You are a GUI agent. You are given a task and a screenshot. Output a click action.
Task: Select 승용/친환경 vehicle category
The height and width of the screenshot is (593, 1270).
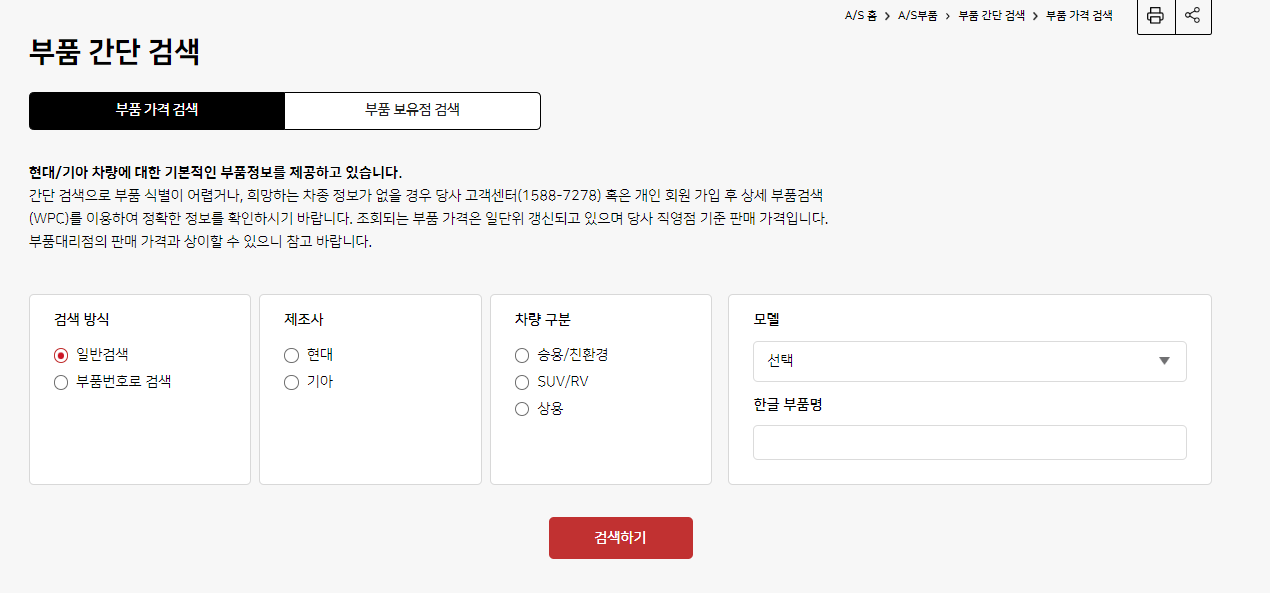pos(521,355)
